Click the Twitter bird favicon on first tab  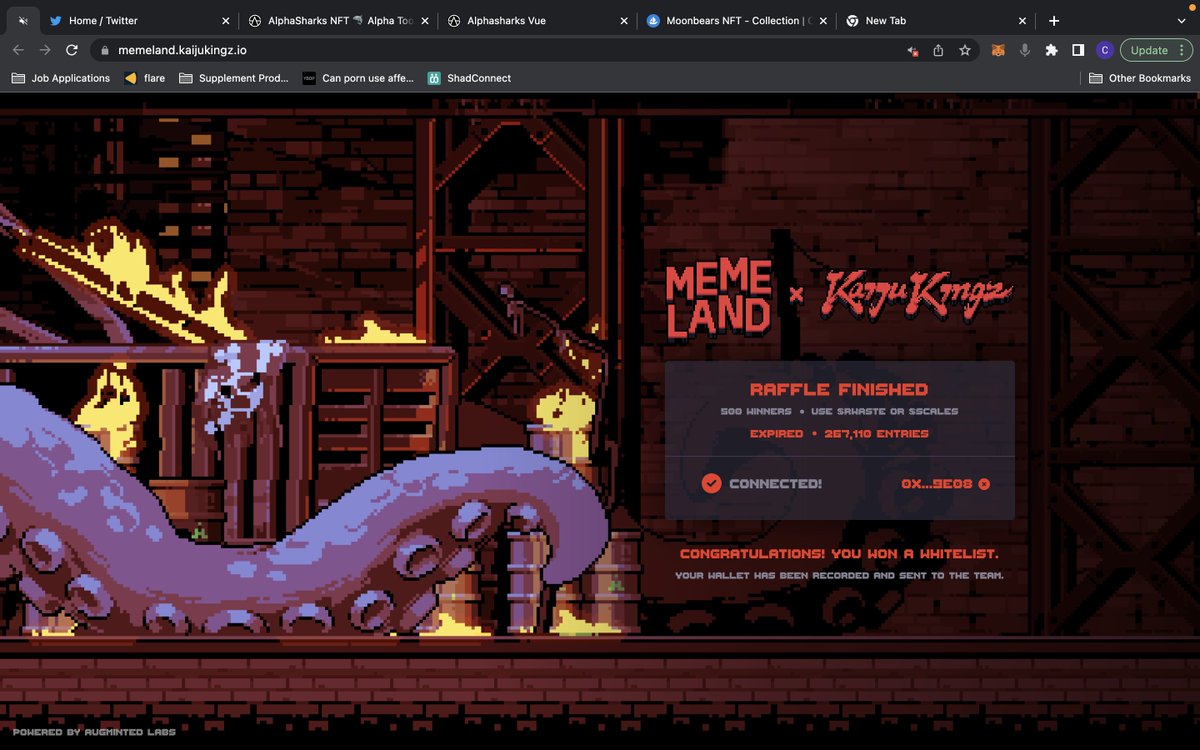55,20
